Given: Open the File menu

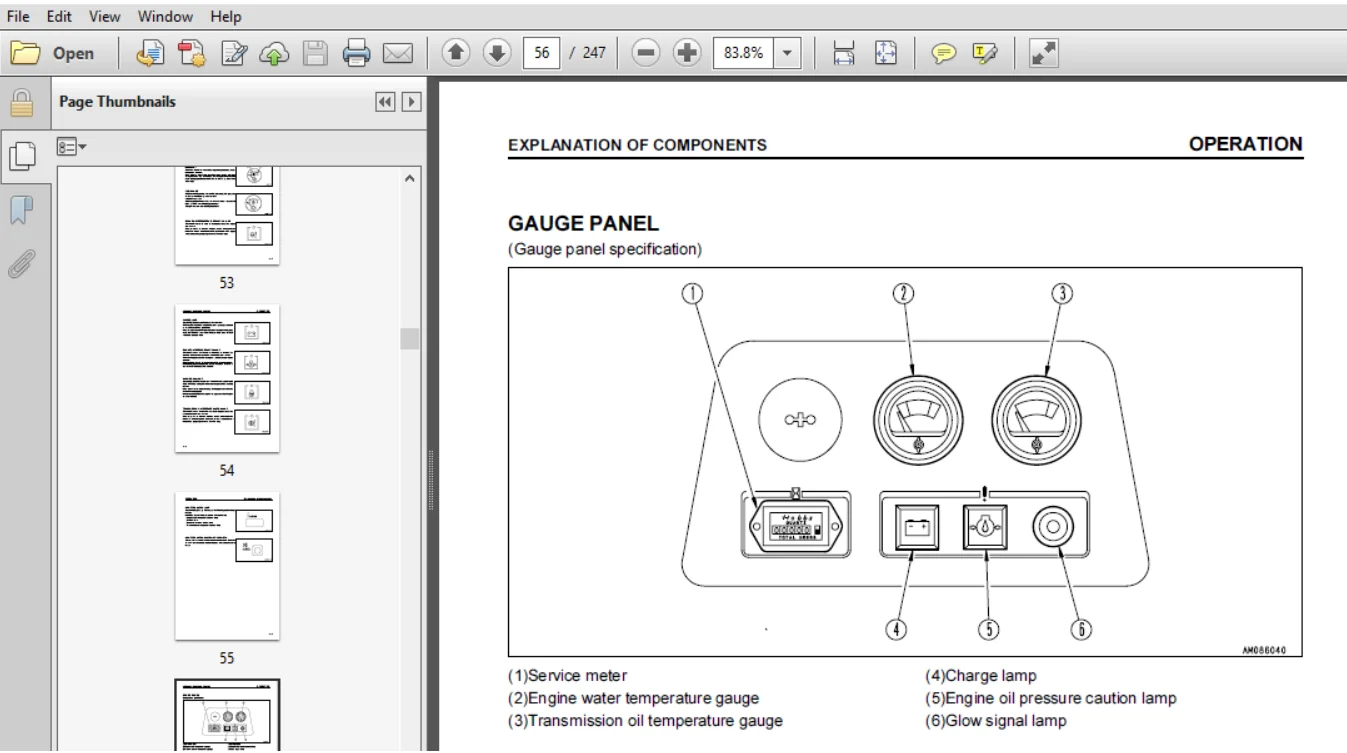Looking at the screenshot, I should (18, 17).
